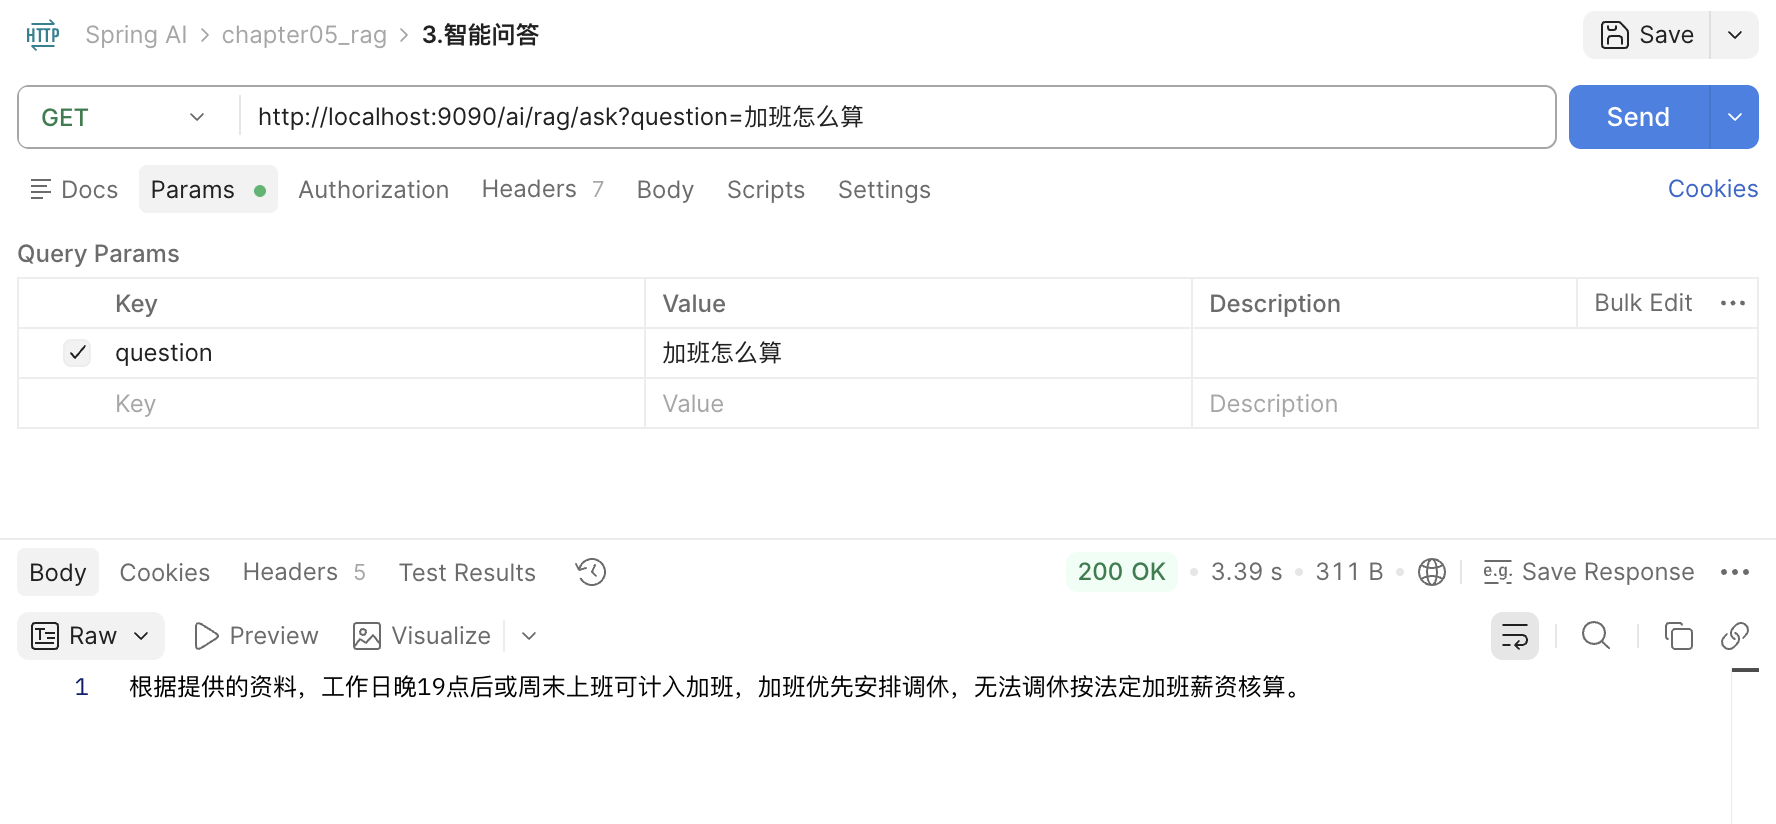Screen dimensions: 1776x824
Task: Open response more options ellipsis
Action: pyautogui.click(x=1735, y=572)
